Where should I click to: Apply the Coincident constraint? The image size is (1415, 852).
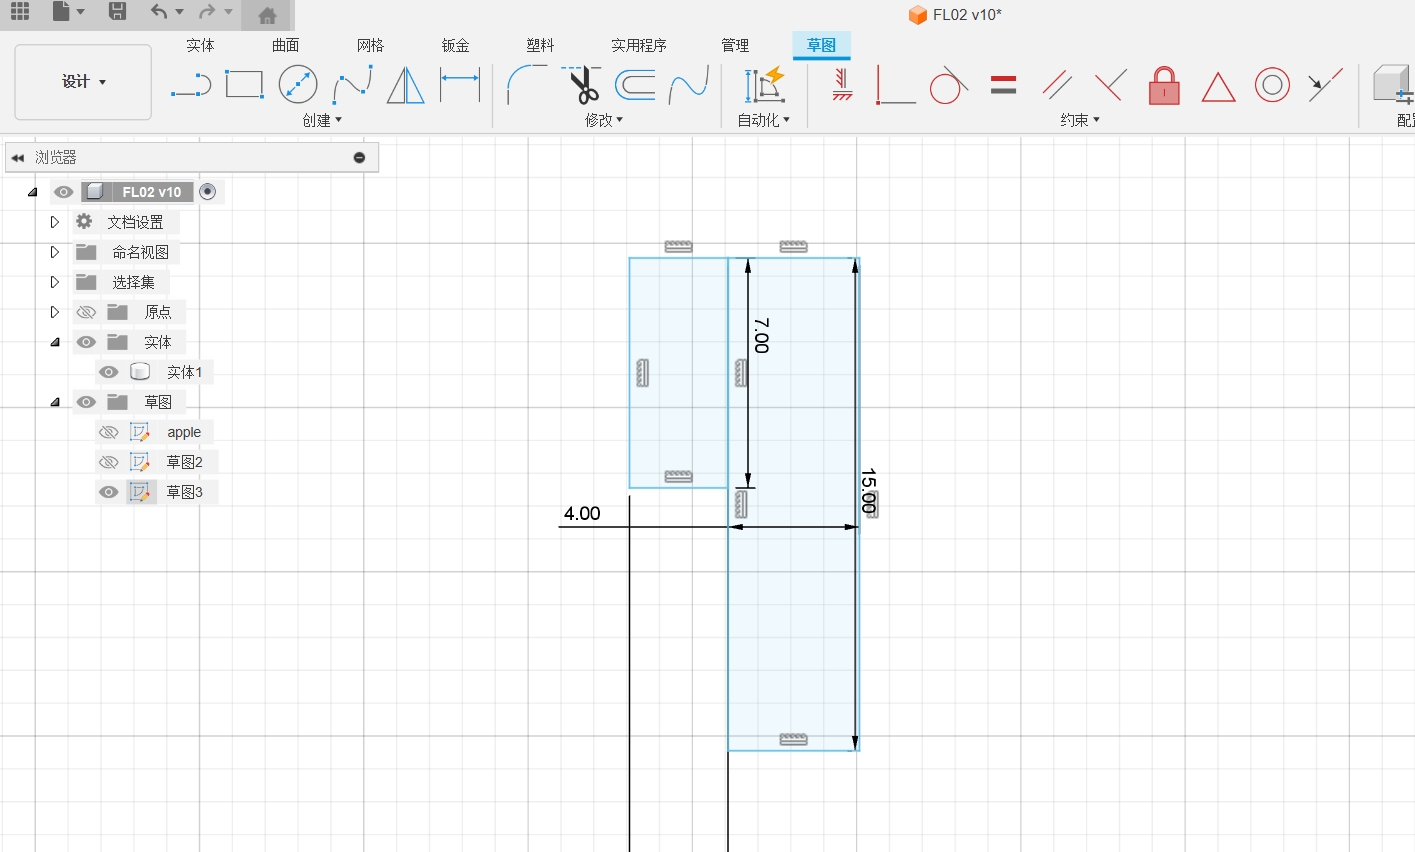(x=895, y=86)
